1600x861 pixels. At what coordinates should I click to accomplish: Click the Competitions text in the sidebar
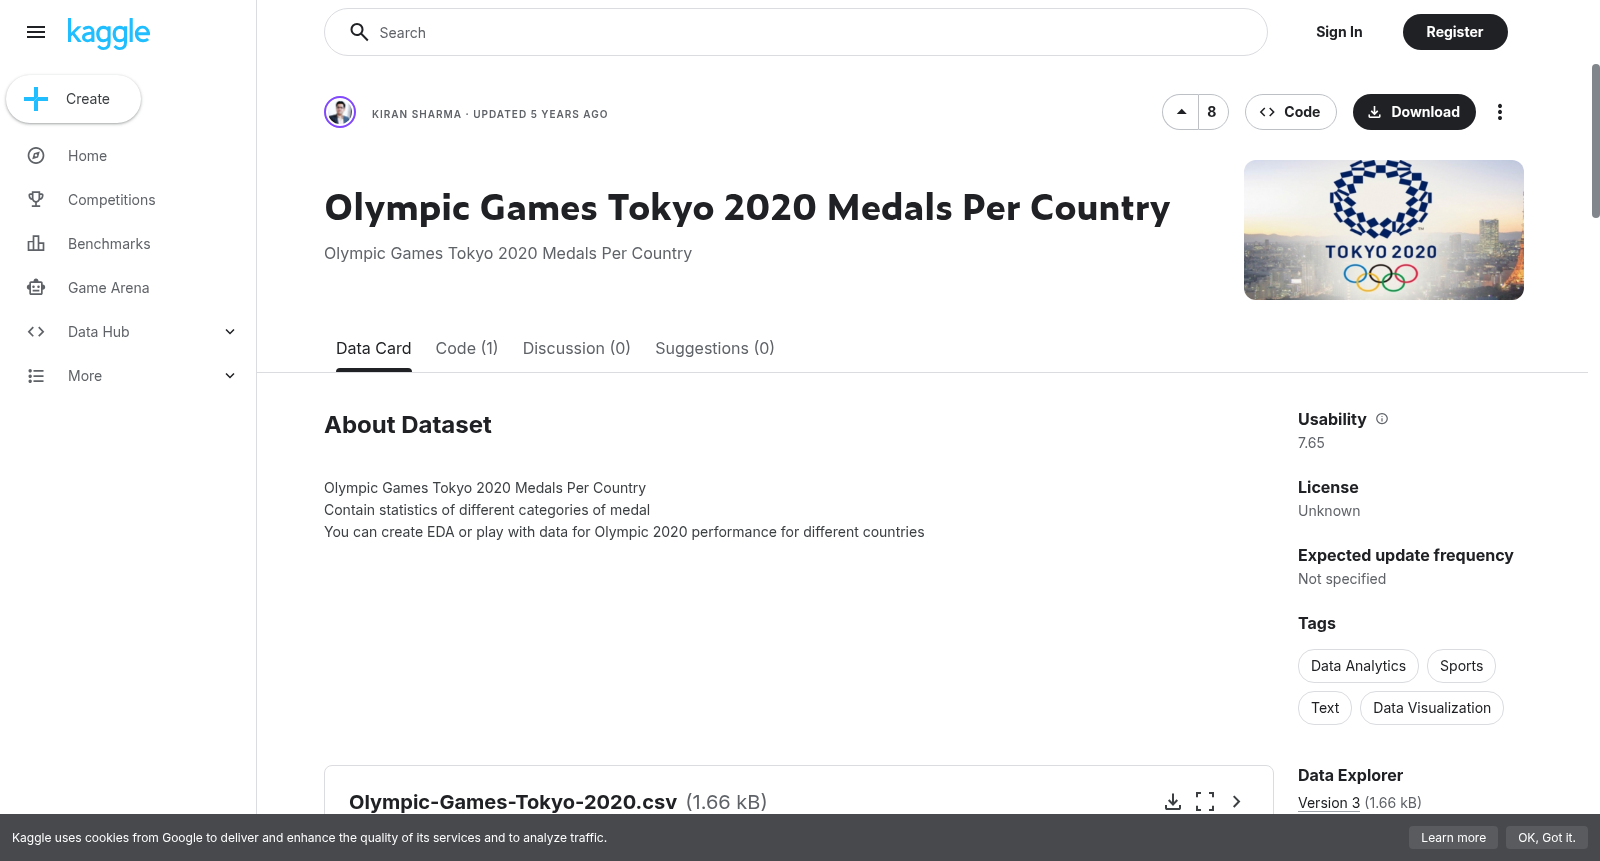pyautogui.click(x=112, y=200)
